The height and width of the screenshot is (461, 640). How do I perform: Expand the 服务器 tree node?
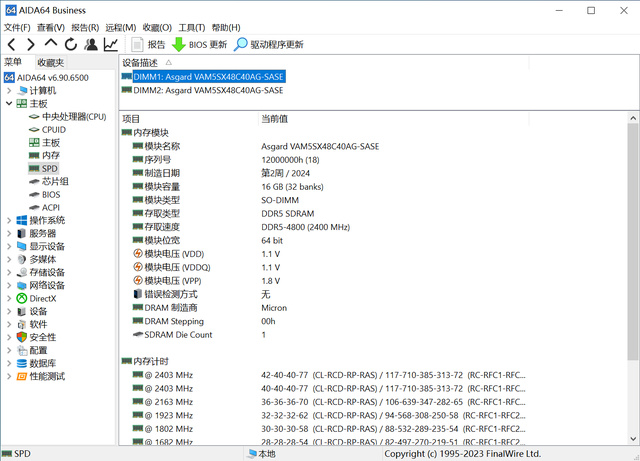(x=9, y=234)
